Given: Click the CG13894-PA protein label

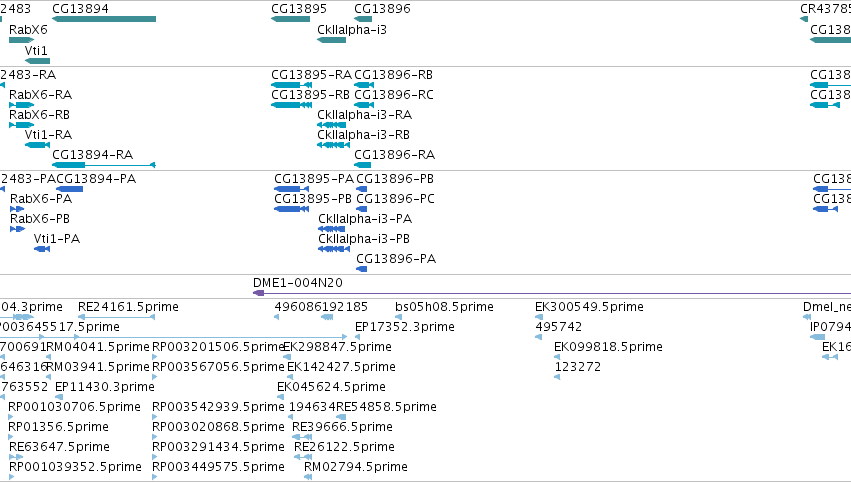Looking at the screenshot, I should 96,179.
